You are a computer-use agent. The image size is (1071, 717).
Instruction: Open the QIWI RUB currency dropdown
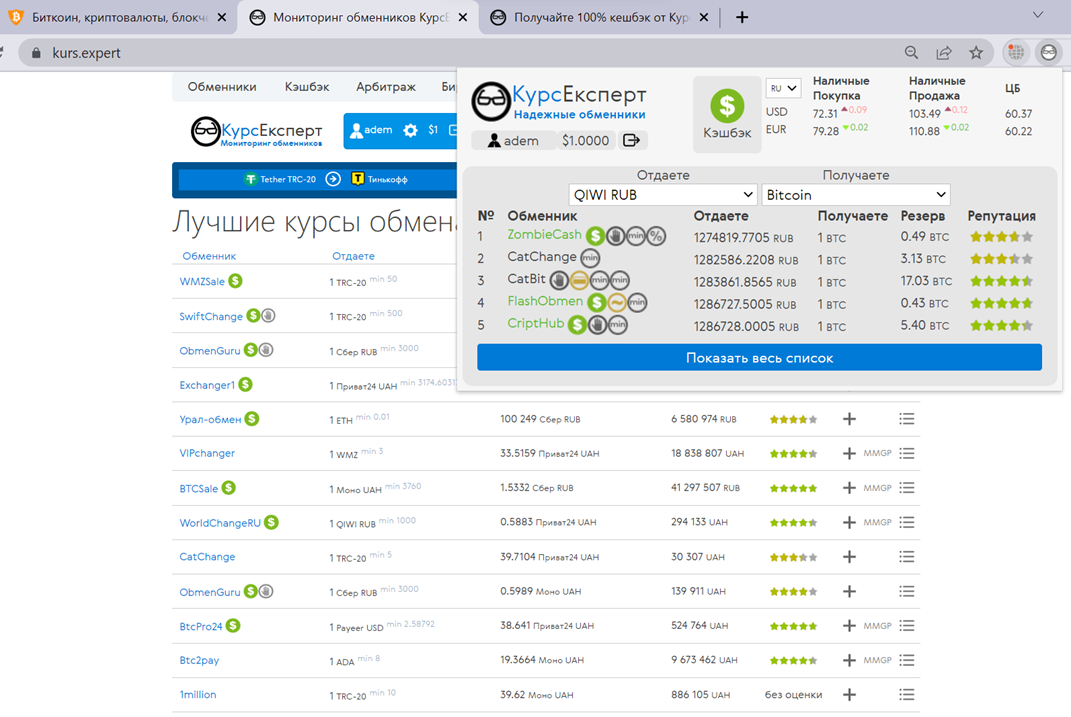click(x=663, y=195)
